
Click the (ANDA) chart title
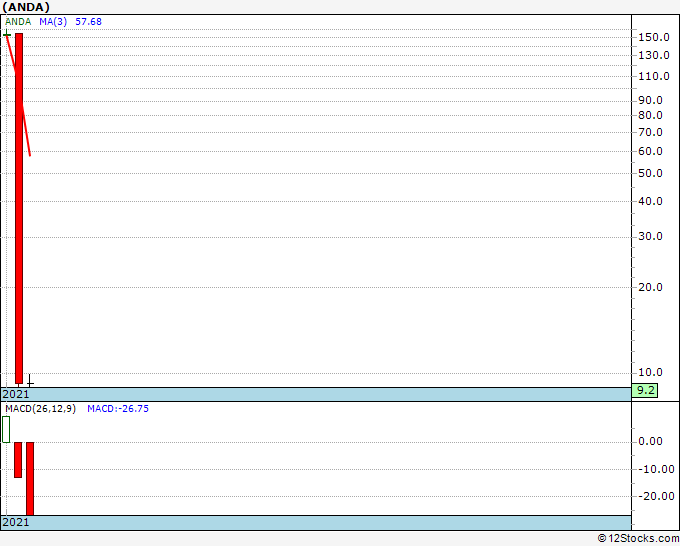pos(26,7)
